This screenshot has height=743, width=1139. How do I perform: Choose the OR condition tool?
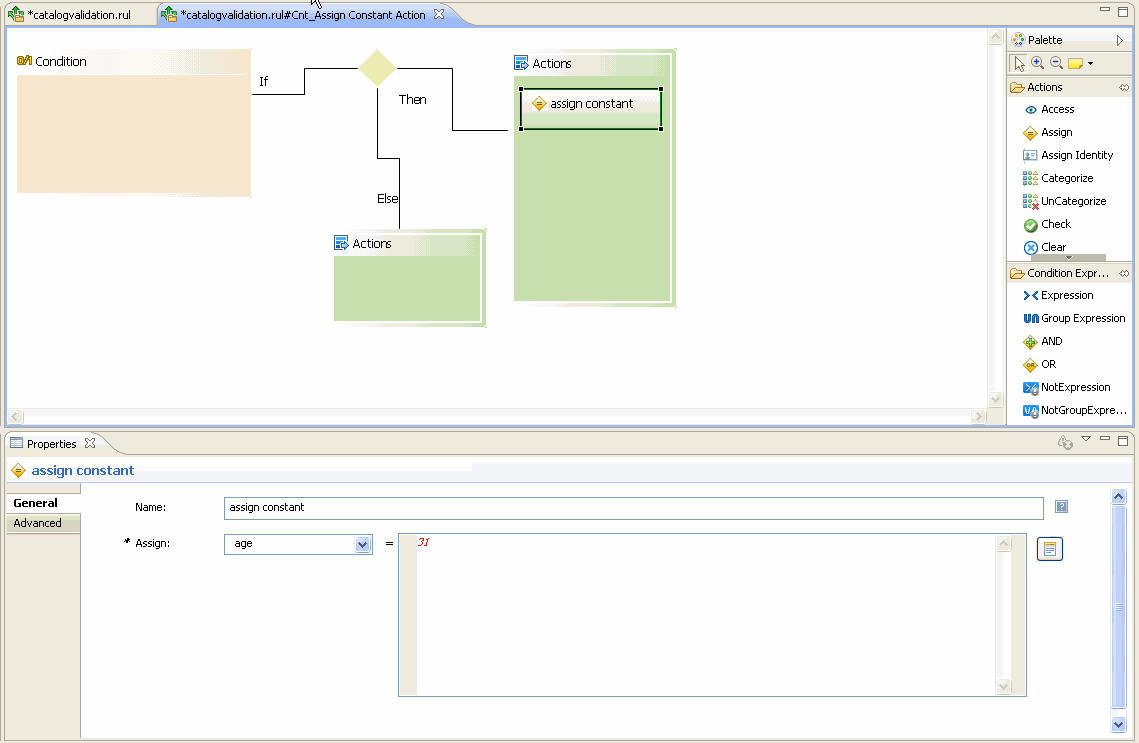point(1039,365)
